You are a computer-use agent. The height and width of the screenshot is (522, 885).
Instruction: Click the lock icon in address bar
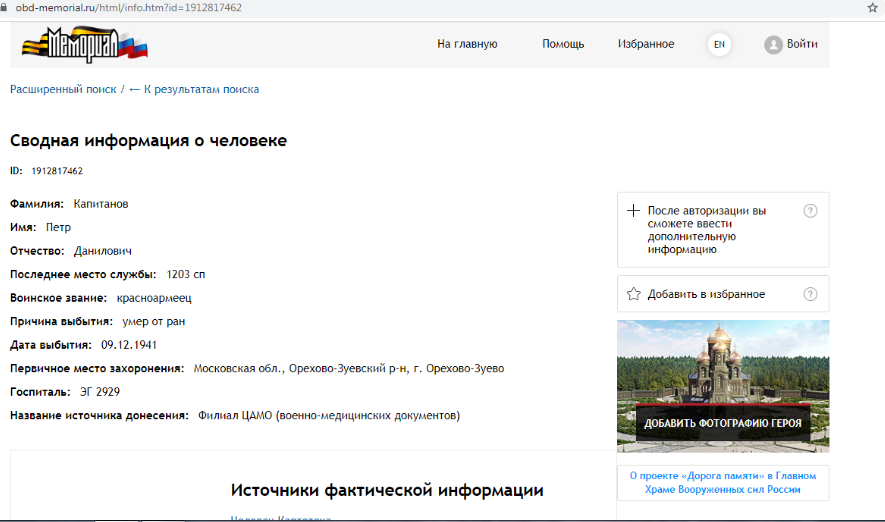point(4,8)
